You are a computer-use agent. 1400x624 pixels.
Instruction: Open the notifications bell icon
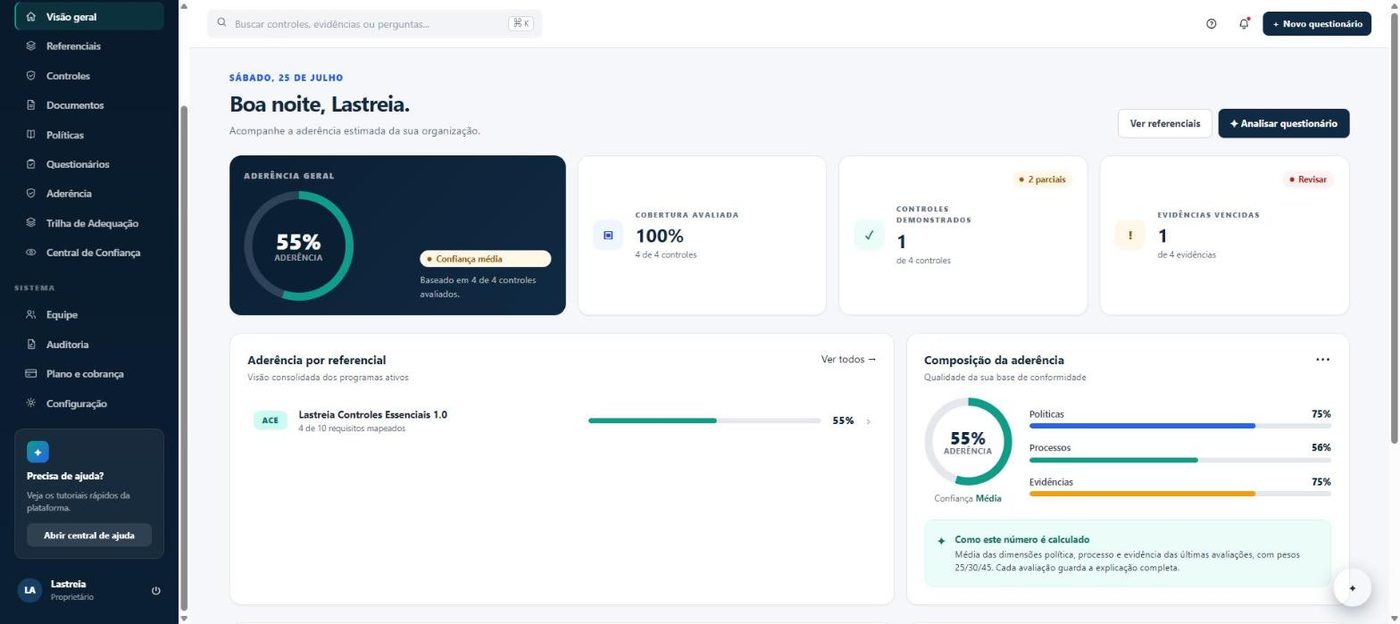point(1244,24)
